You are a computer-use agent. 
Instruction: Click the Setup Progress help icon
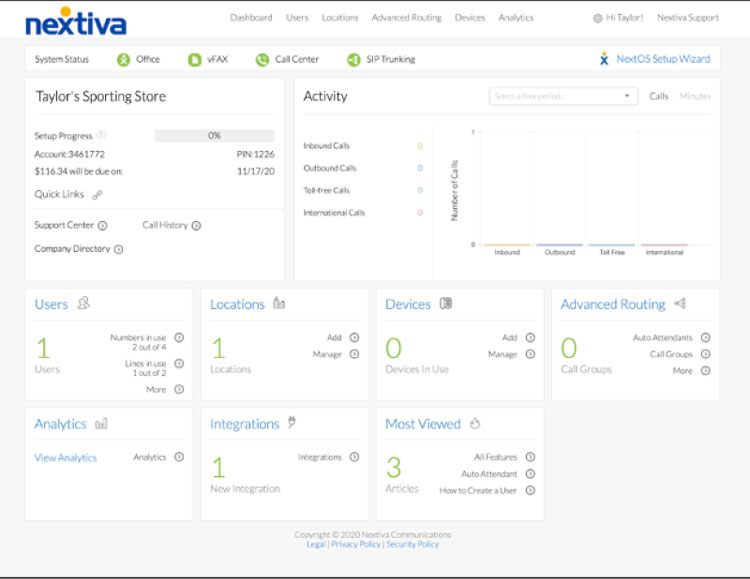[102, 135]
